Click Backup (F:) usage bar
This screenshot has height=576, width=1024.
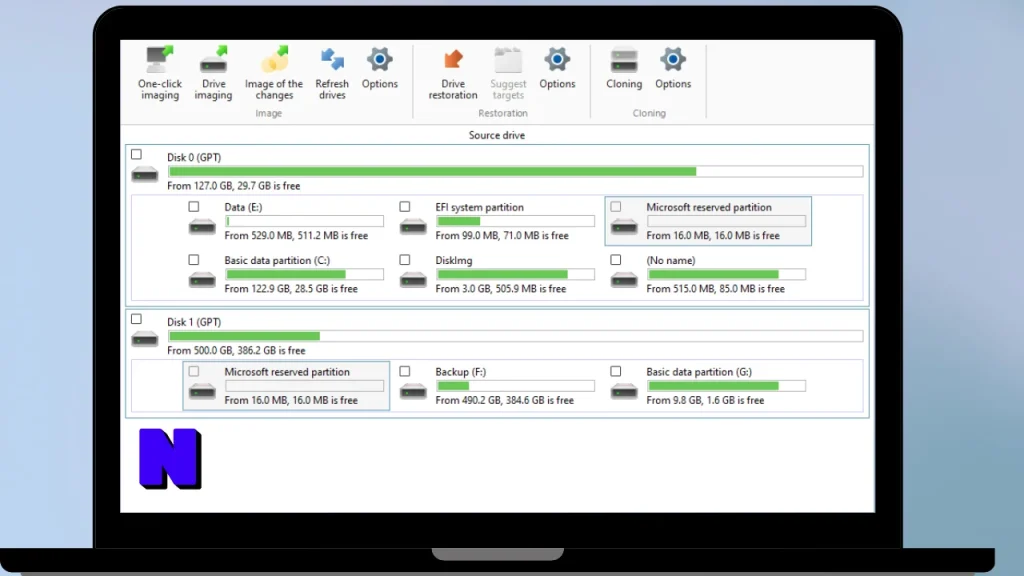click(515, 386)
